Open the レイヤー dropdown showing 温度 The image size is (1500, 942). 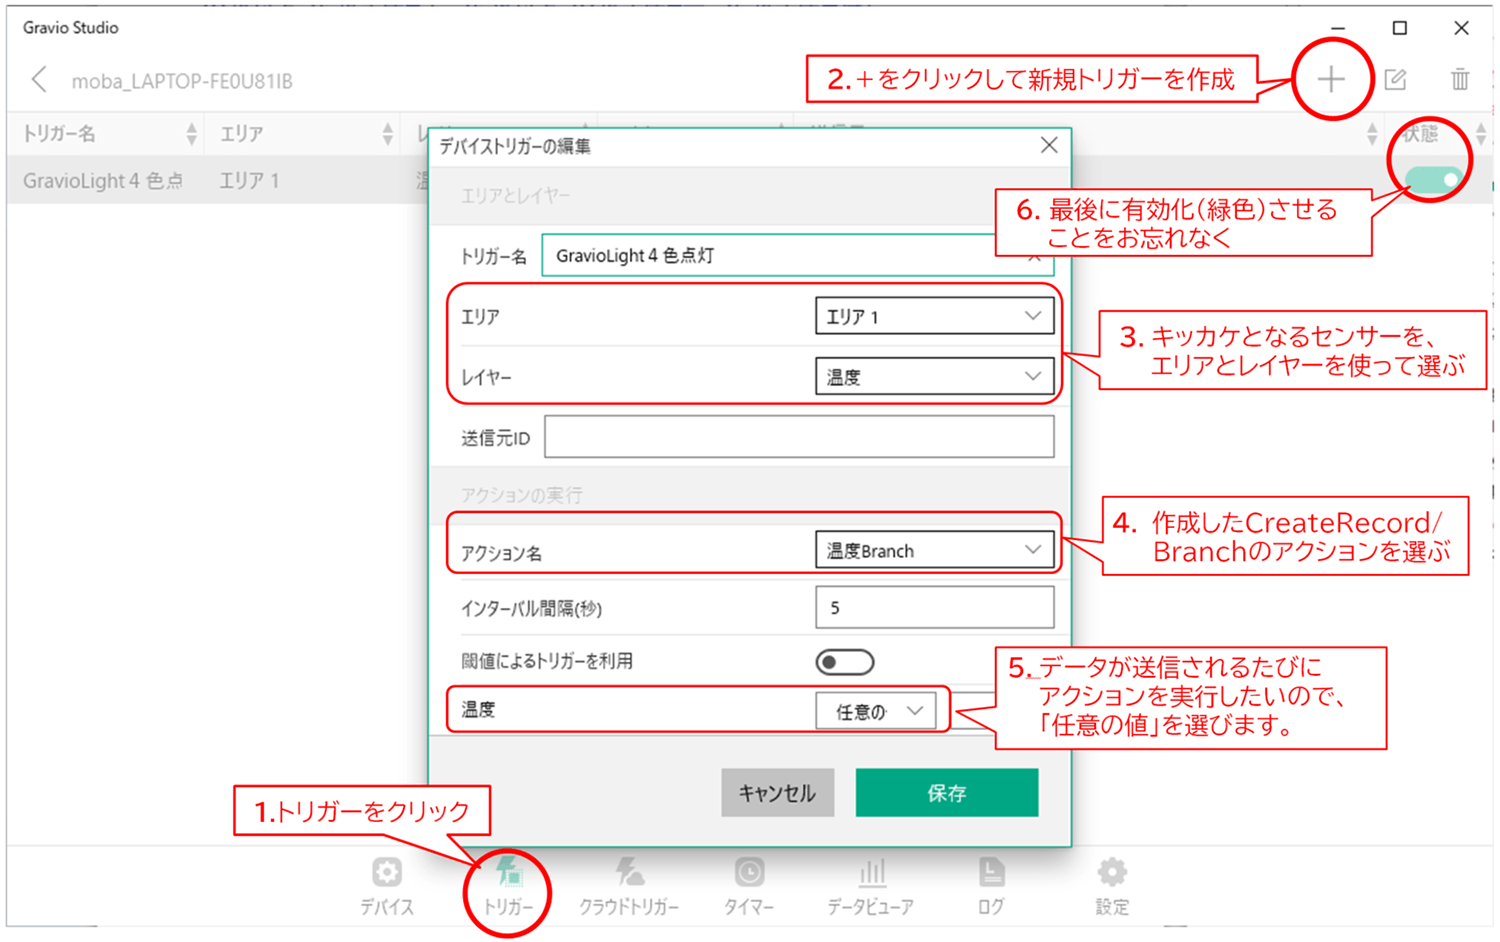point(935,377)
